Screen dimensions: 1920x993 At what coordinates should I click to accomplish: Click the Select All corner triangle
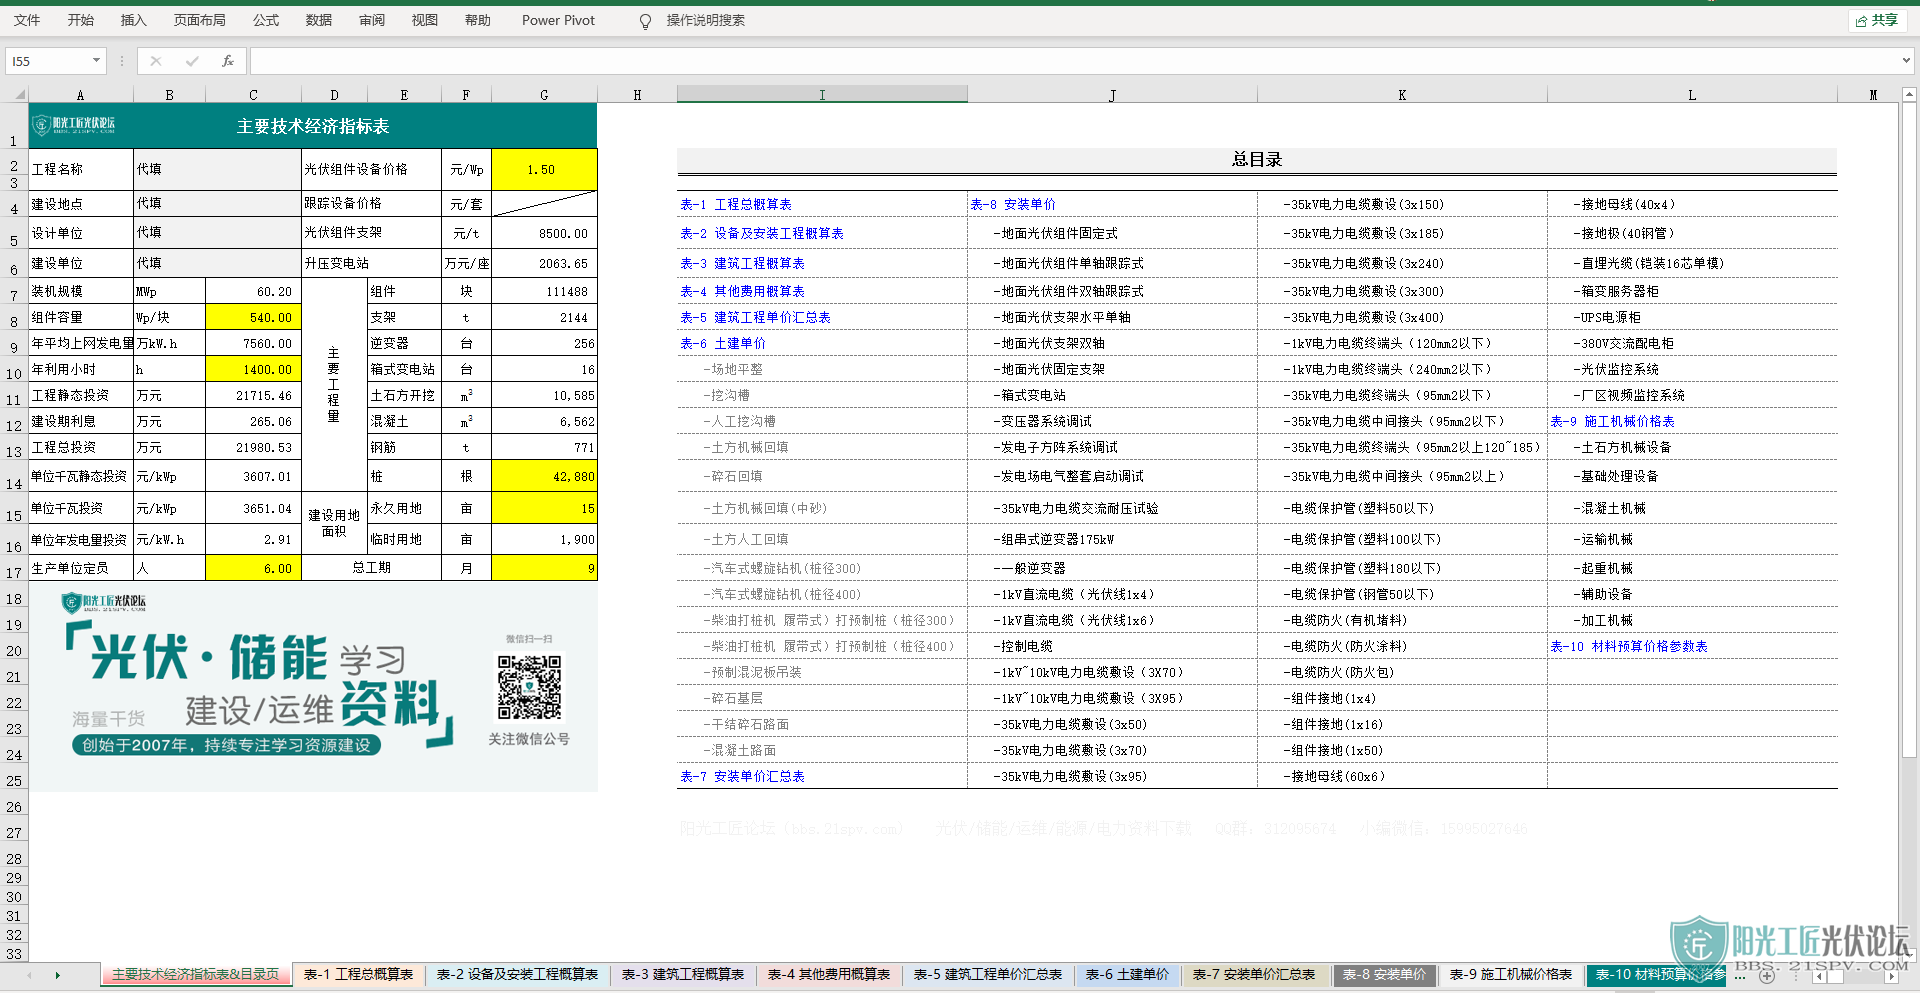click(19, 94)
